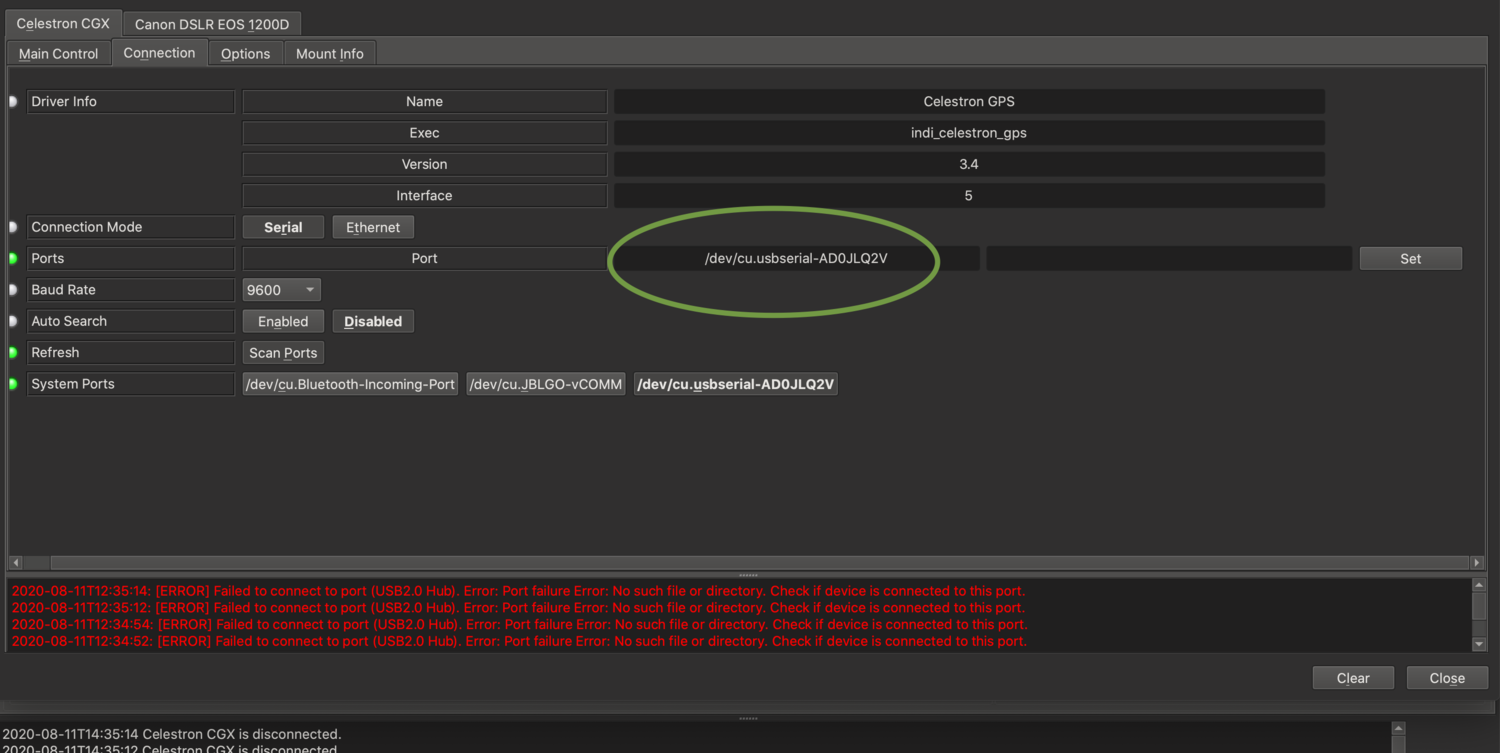Click the Auto Search status light
The height and width of the screenshot is (753, 1500).
point(14,322)
